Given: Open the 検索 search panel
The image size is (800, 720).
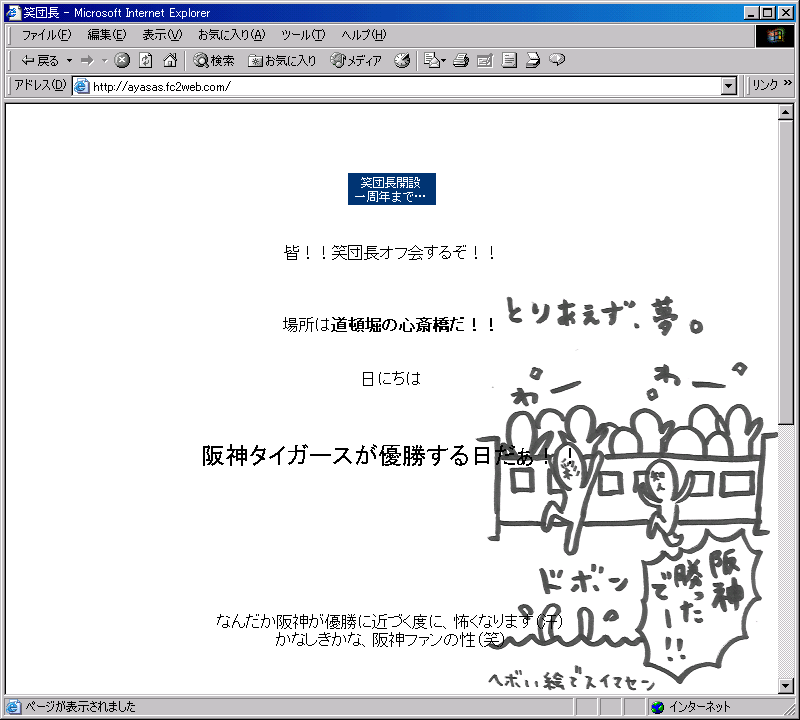Looking at the screenshot, I should tap(214, 61).
